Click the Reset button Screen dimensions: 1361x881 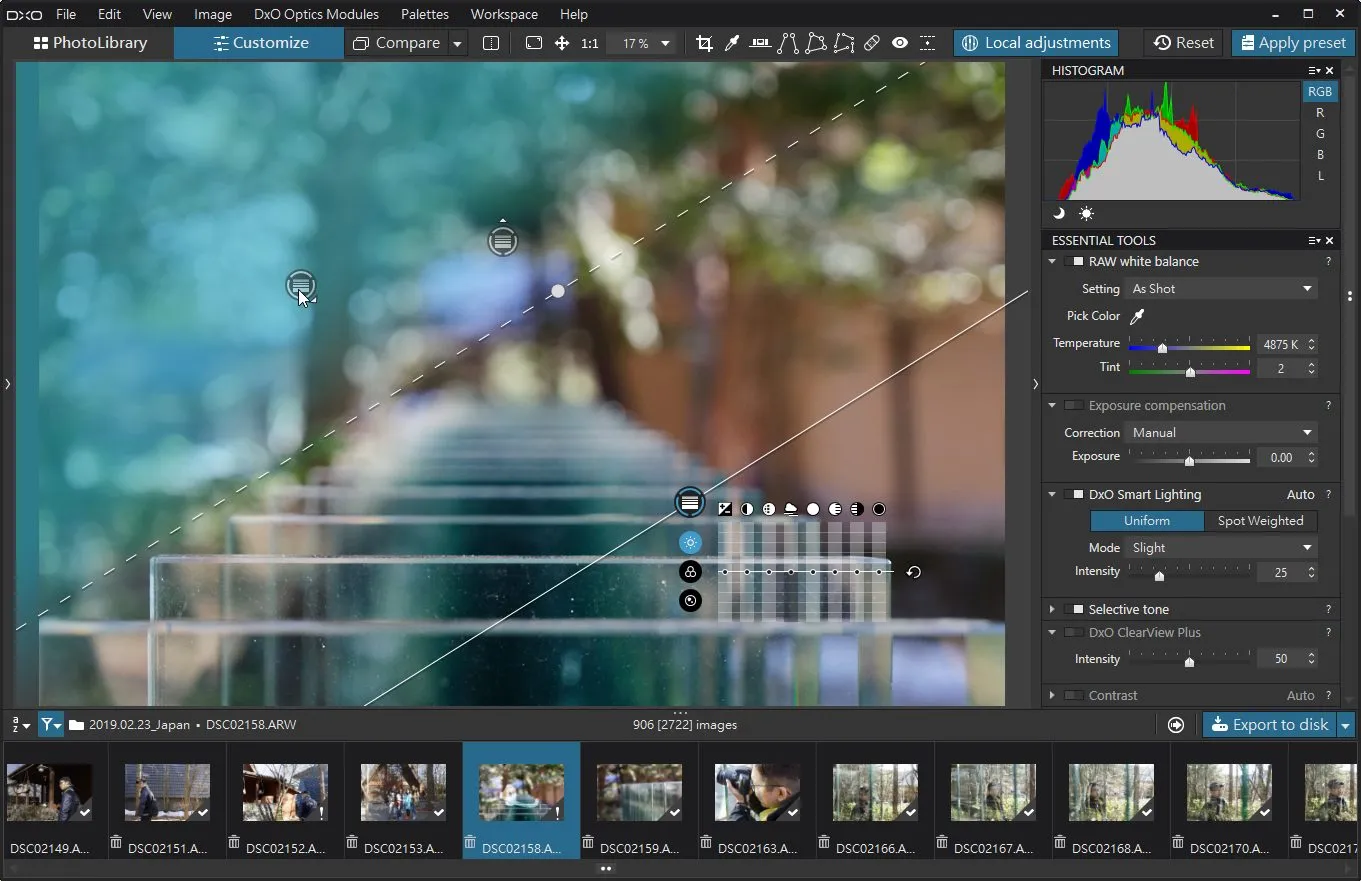(x=1183, y=43)
